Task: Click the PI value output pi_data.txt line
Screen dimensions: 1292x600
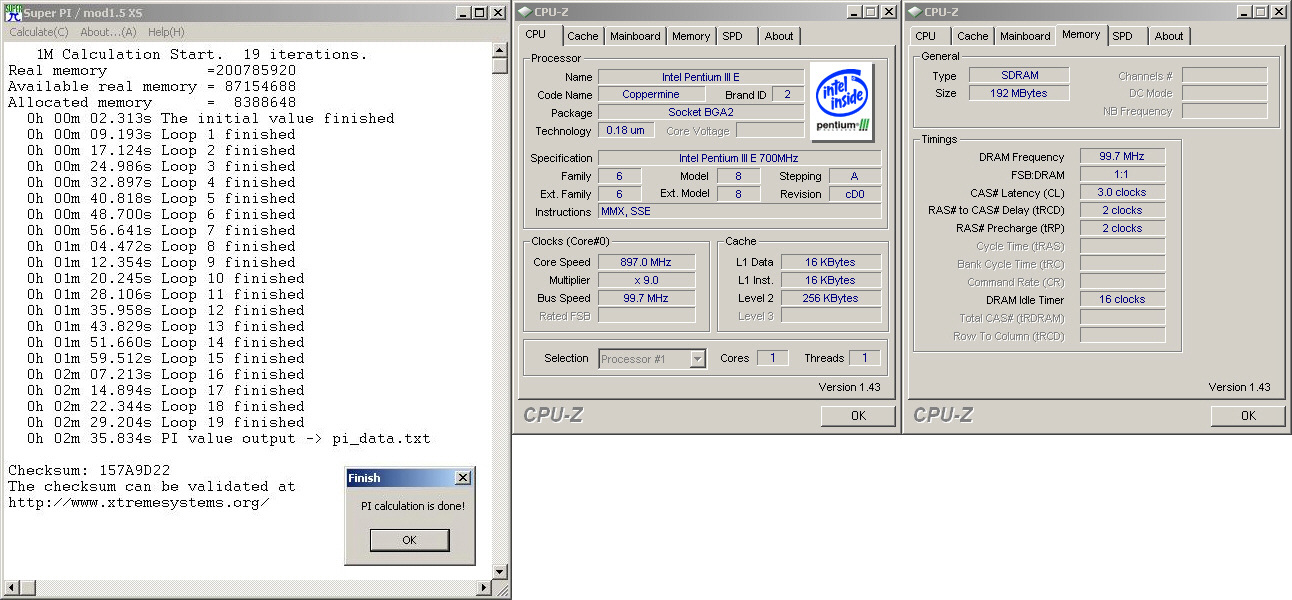Action: (229, 438)
